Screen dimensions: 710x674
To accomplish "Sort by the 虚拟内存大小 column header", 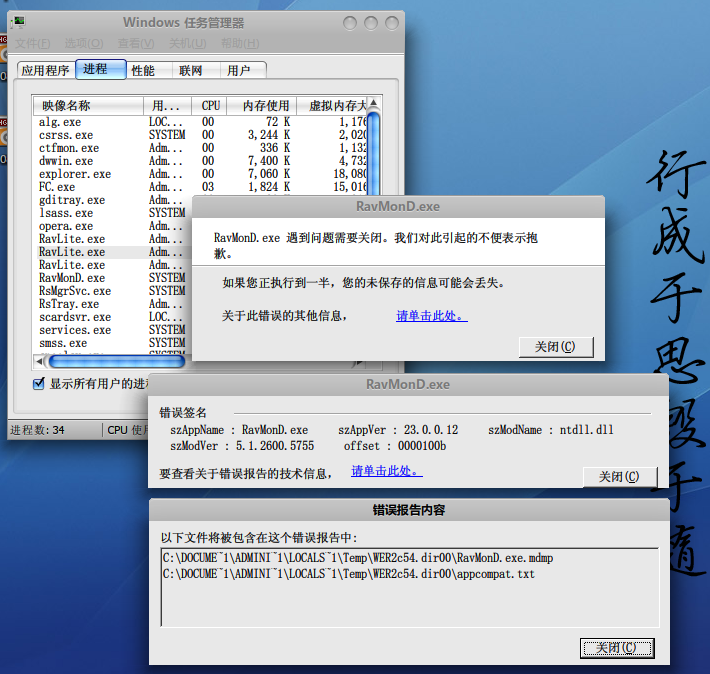I will [332, 106].
